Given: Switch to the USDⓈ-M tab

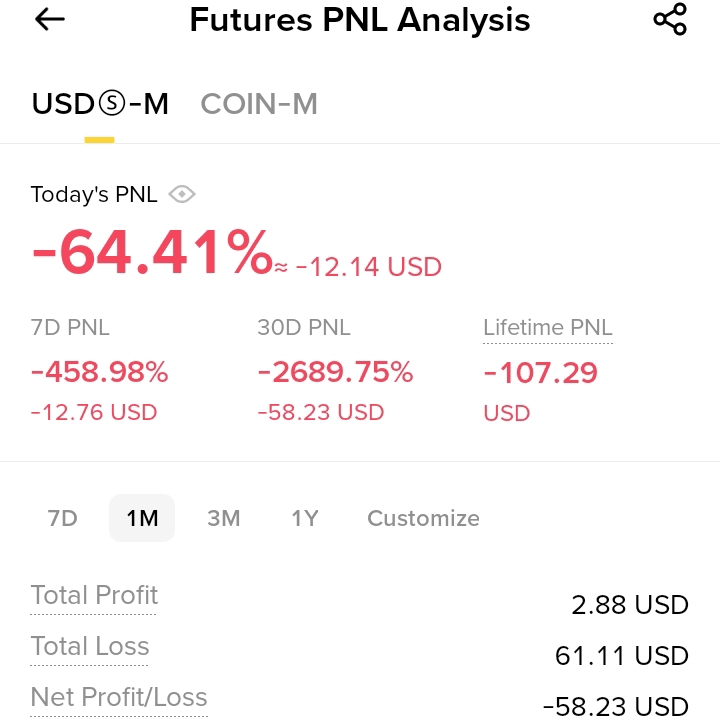Looking at the screenshot, I should coord(100,104).
